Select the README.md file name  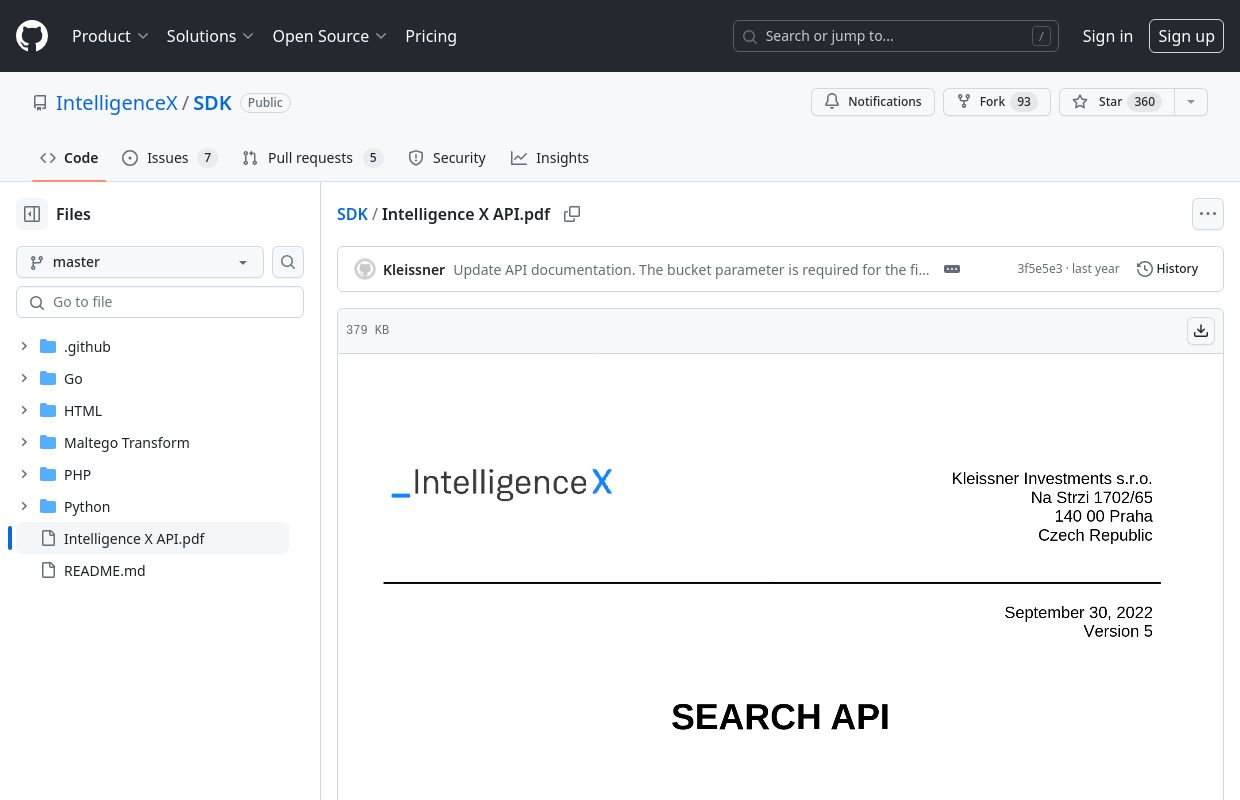point(105,571)
